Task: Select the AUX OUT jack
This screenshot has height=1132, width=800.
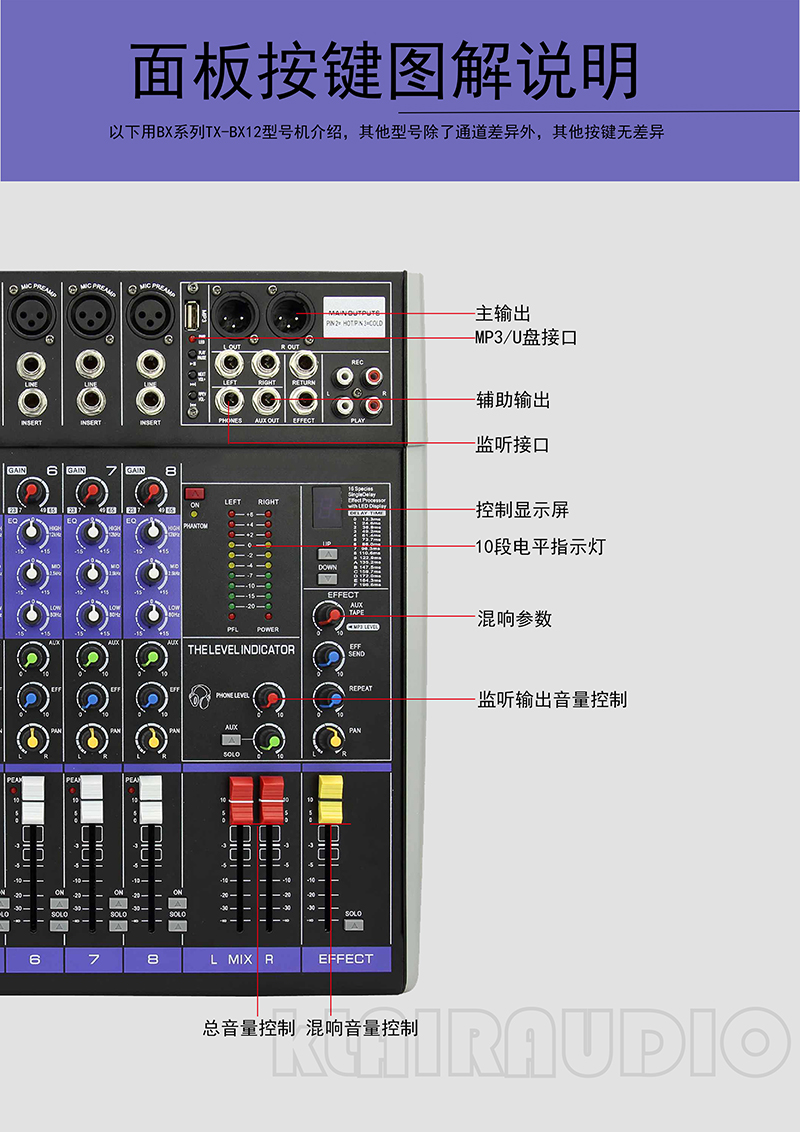Action: 266,401
